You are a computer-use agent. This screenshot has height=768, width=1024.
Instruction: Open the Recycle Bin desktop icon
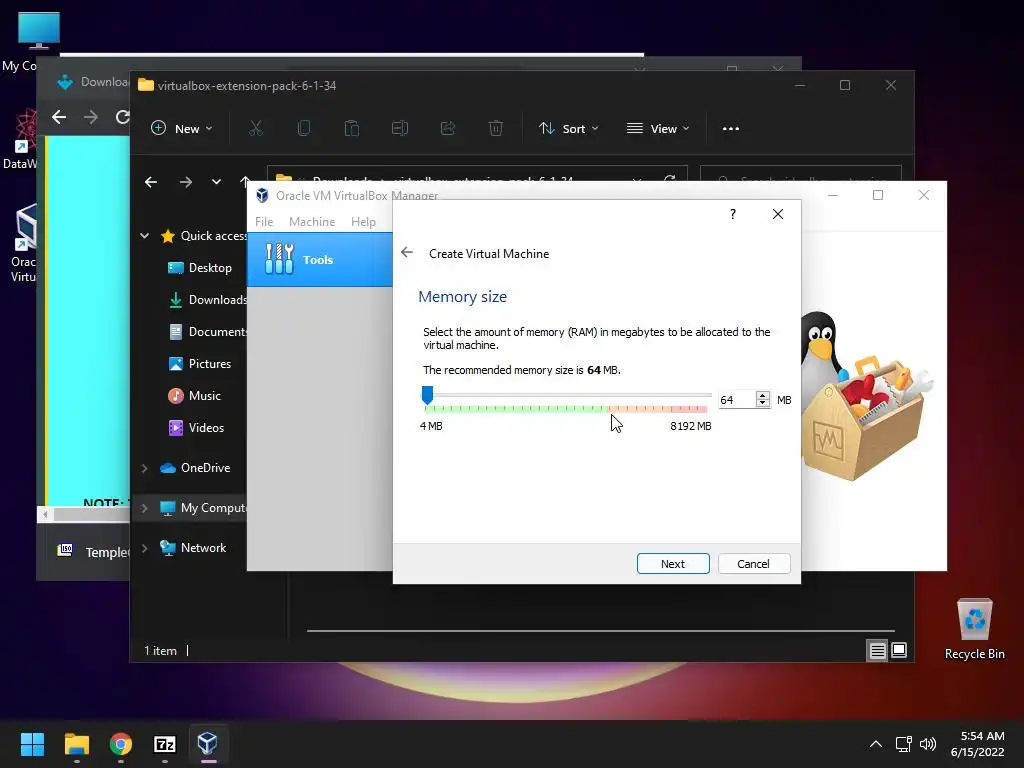coord(974,629)
